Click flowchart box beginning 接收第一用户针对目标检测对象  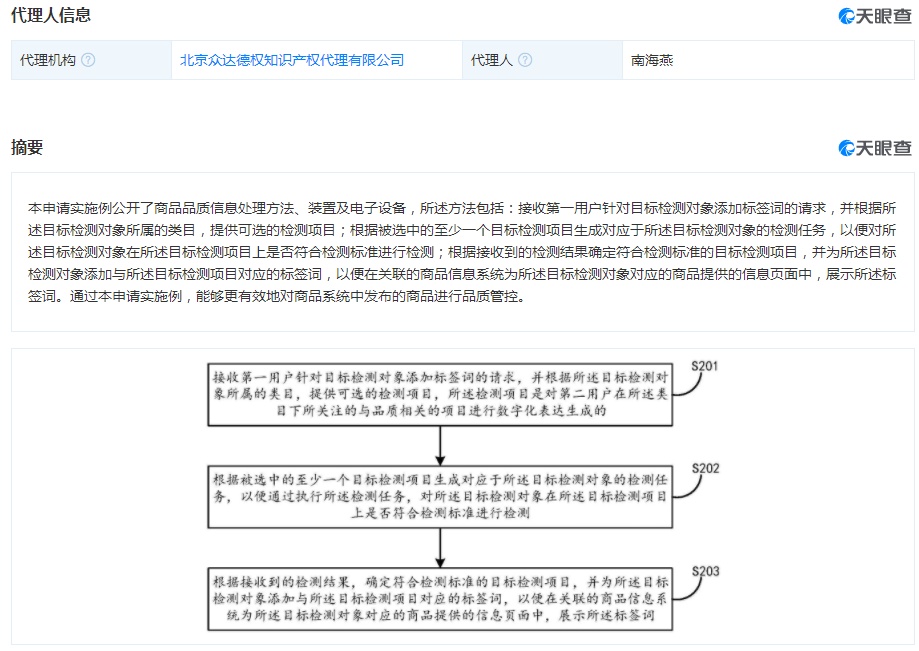pyautogui.click(x=440, y=394)
